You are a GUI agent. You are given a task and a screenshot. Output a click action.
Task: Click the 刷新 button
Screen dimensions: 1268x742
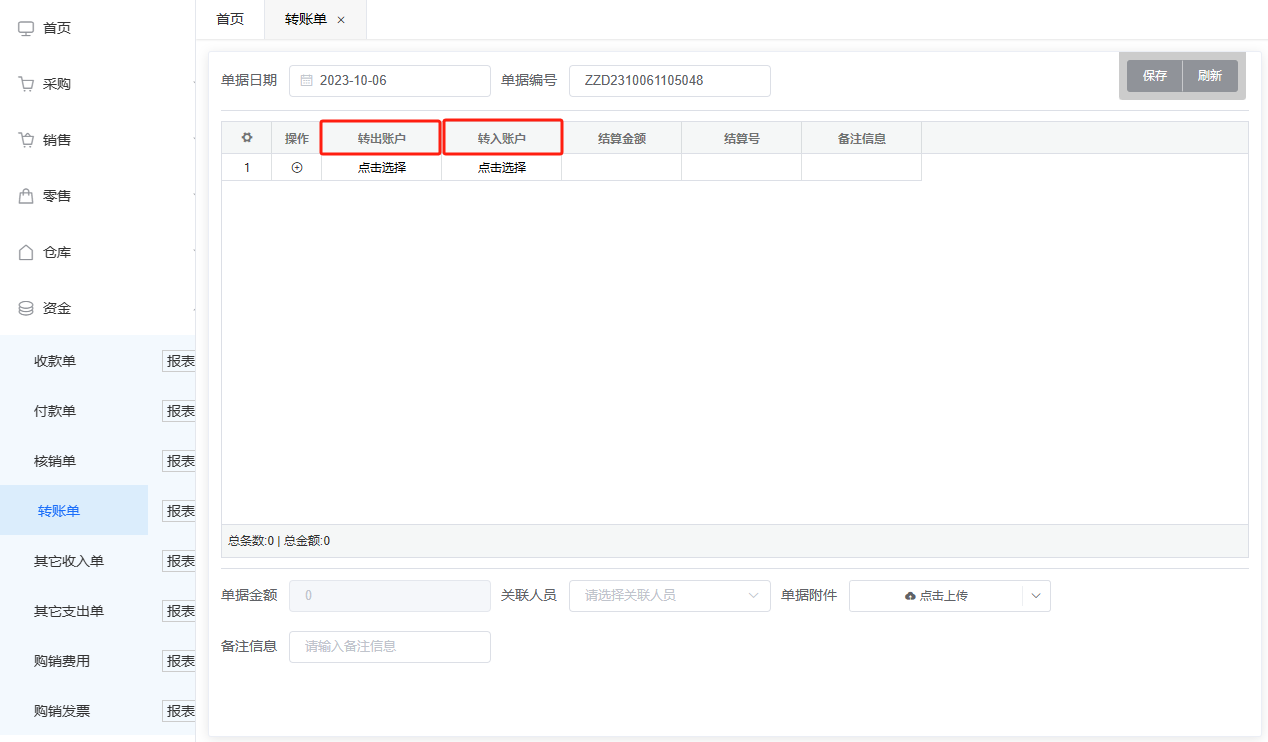[x=1209, y=76]
